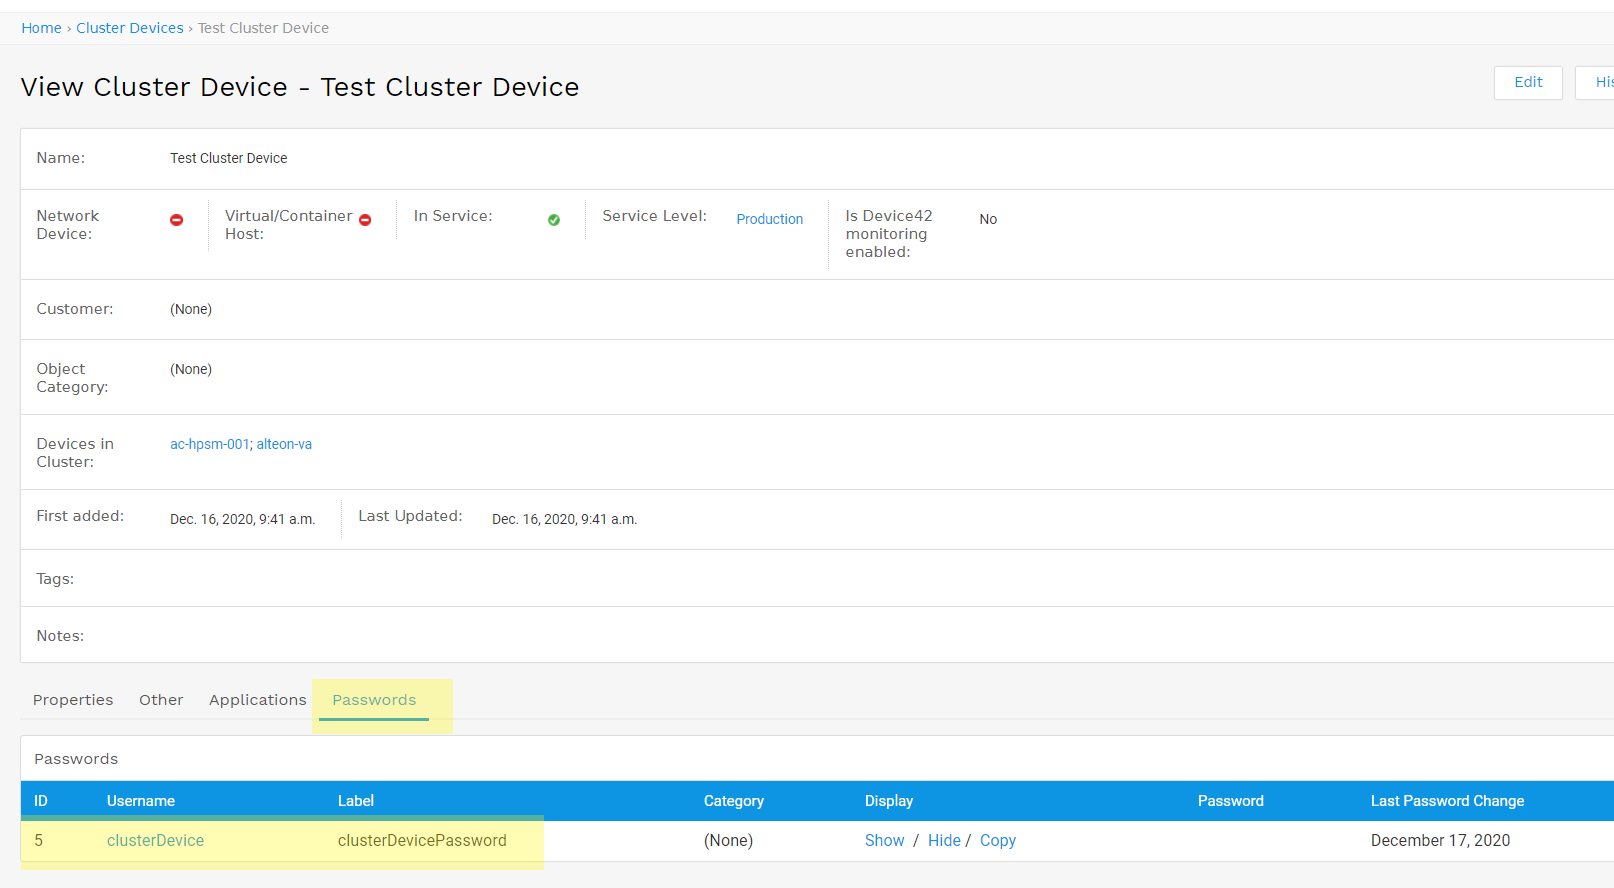Open device alteon-va
This screenshot has width=1614, height=888.
(x=284, y=444)
